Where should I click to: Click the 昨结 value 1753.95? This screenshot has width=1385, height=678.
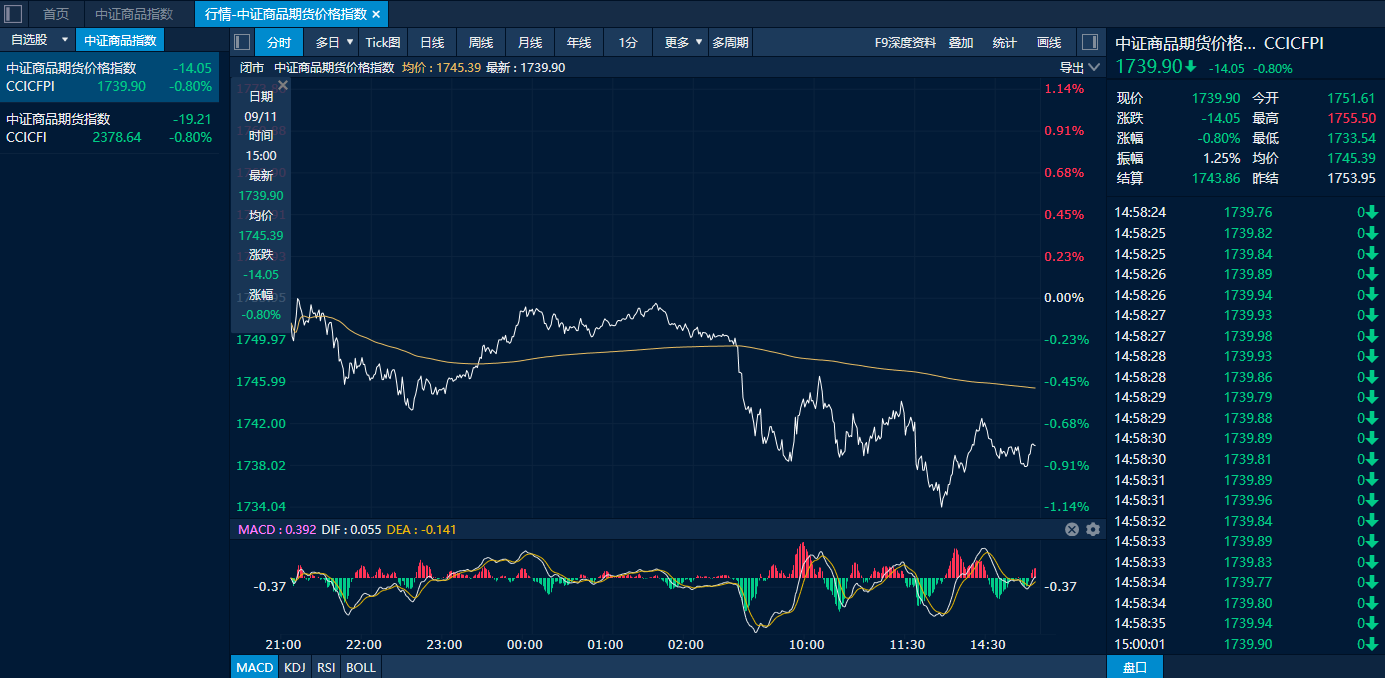tap(1351, 178)
